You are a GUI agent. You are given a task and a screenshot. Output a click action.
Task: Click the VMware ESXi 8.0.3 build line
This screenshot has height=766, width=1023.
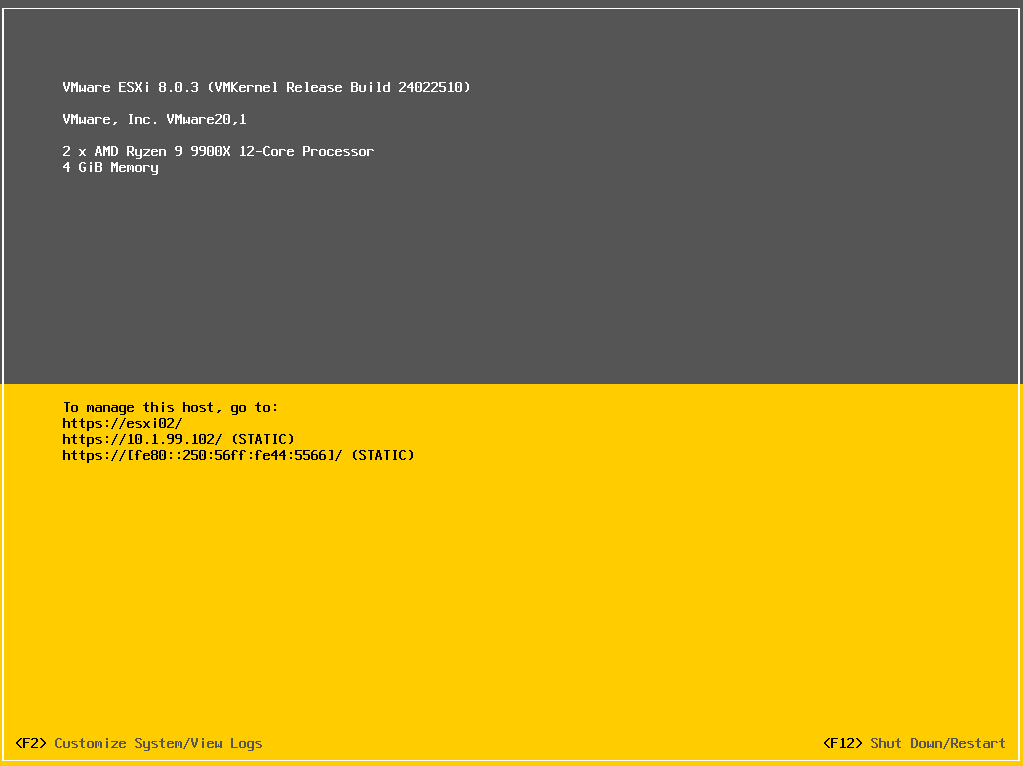(266, 87)
